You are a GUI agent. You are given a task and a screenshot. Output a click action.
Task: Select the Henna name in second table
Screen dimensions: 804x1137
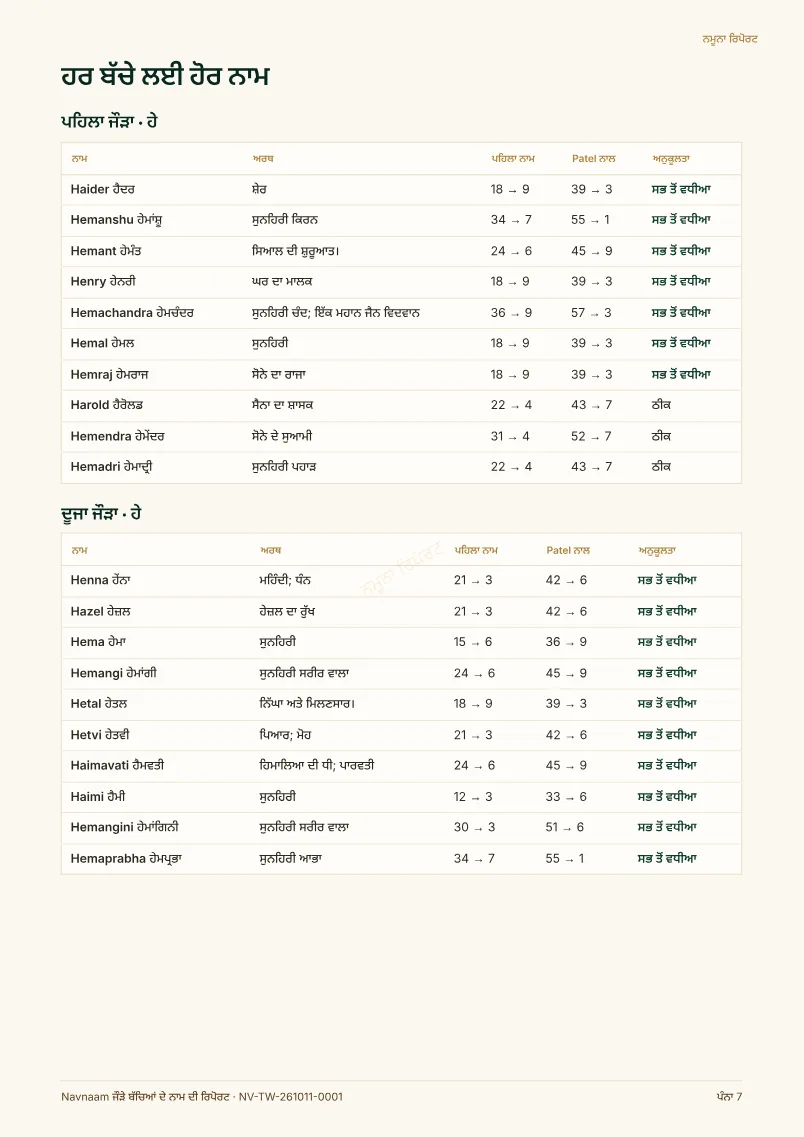pyautogui.click(x=100, y=580)
